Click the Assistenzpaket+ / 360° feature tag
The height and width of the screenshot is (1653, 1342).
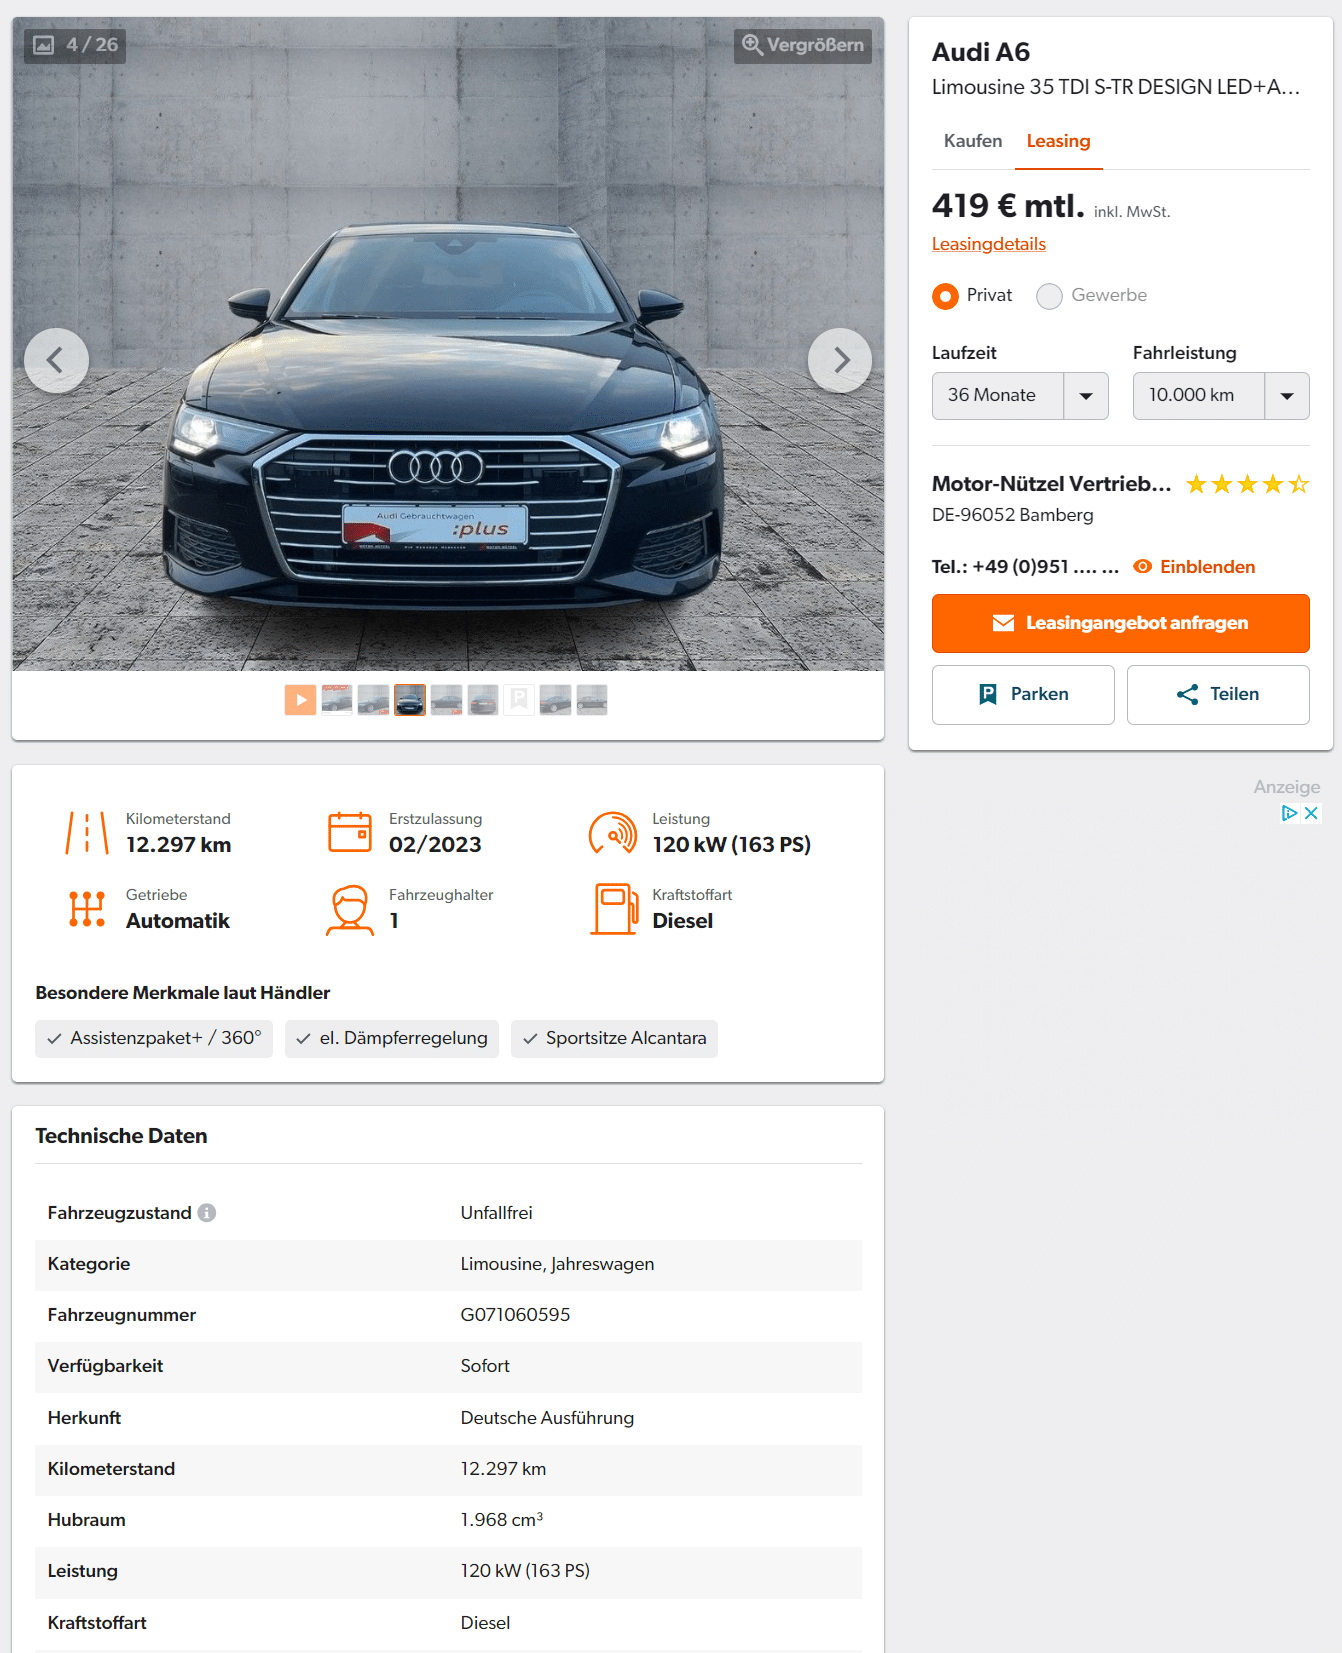click(154, 1039)
